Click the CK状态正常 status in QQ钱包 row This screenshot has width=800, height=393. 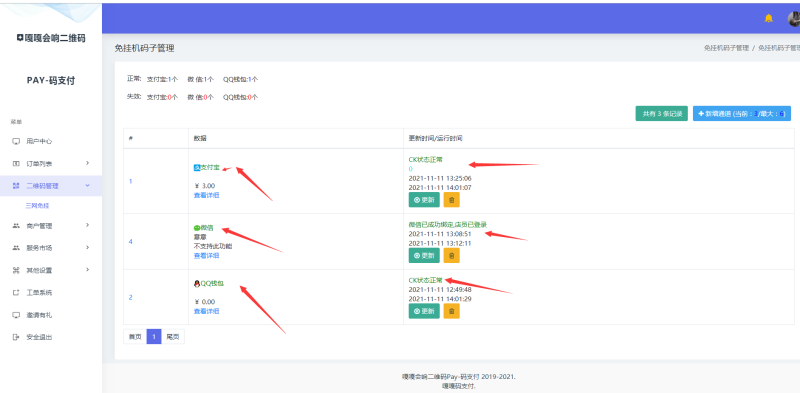point(426,280)
